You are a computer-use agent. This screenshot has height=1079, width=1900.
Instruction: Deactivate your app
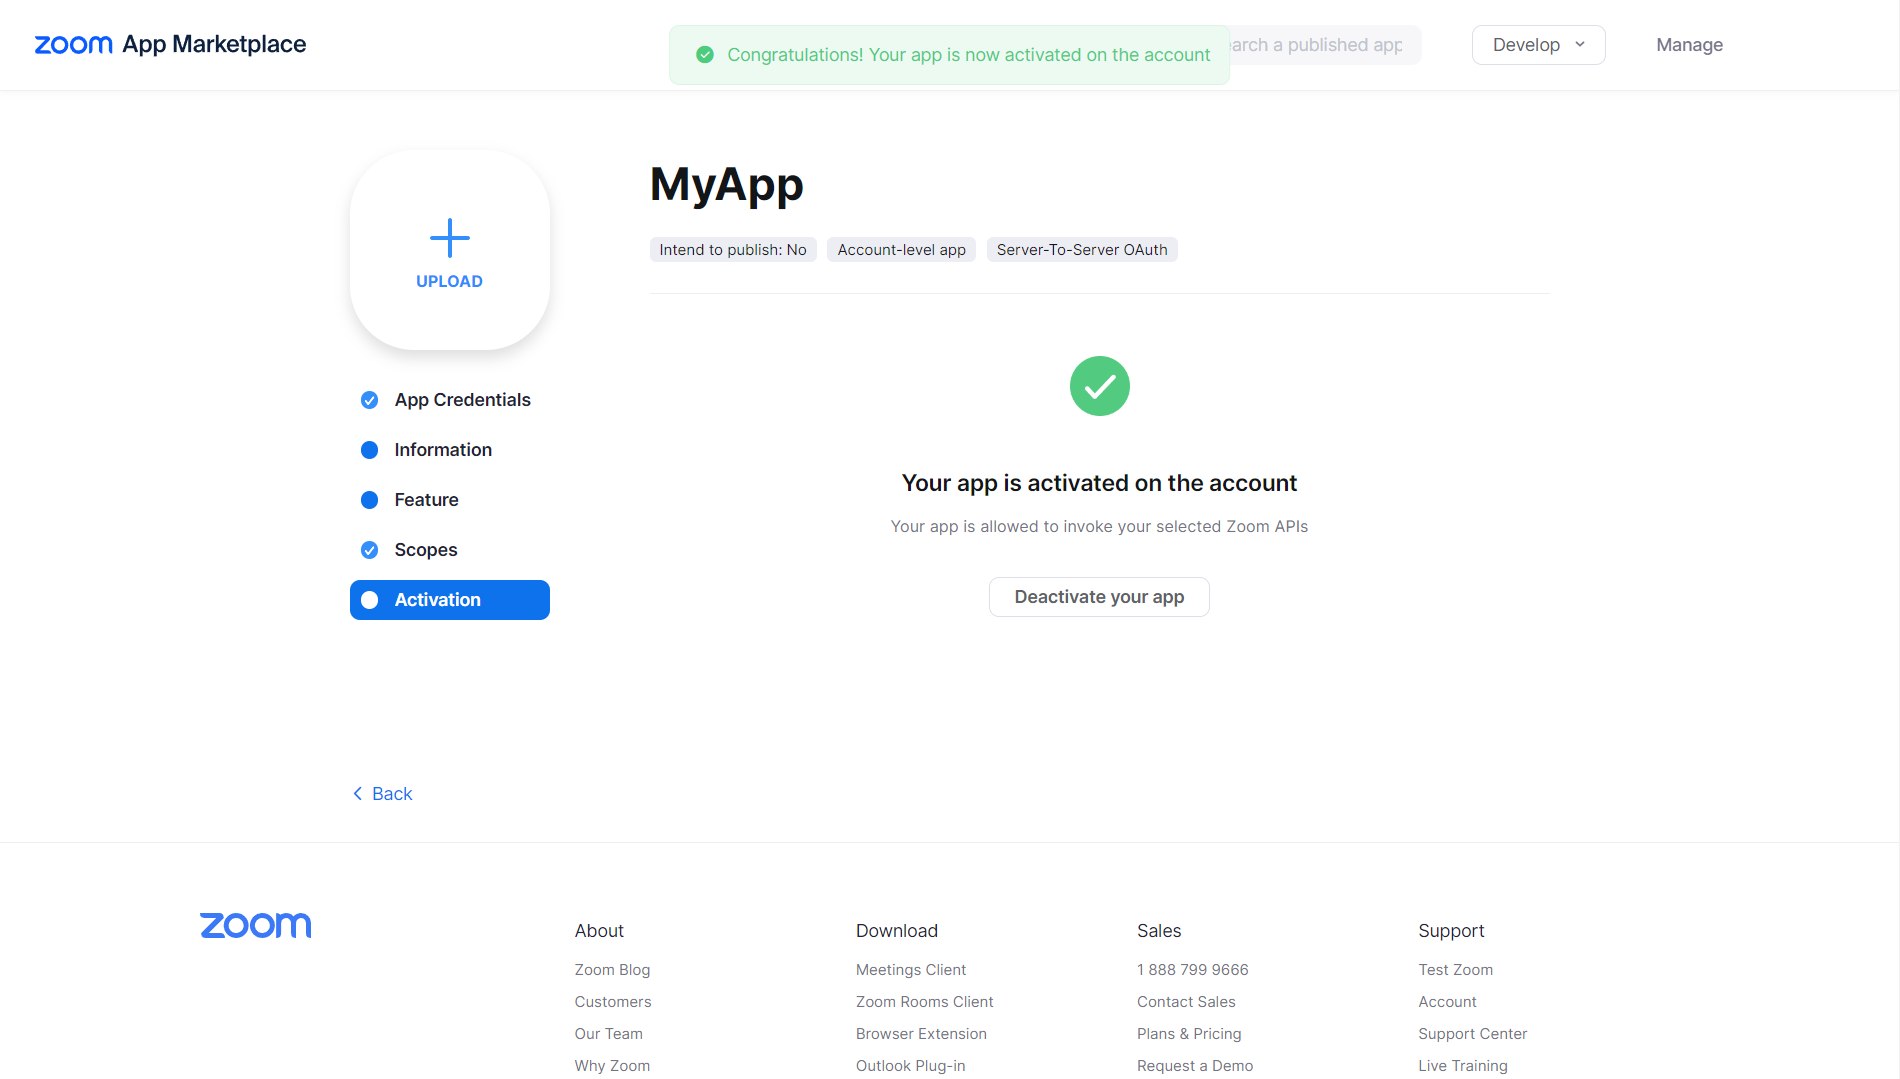pyautogui.click(x=1099, y=597)
